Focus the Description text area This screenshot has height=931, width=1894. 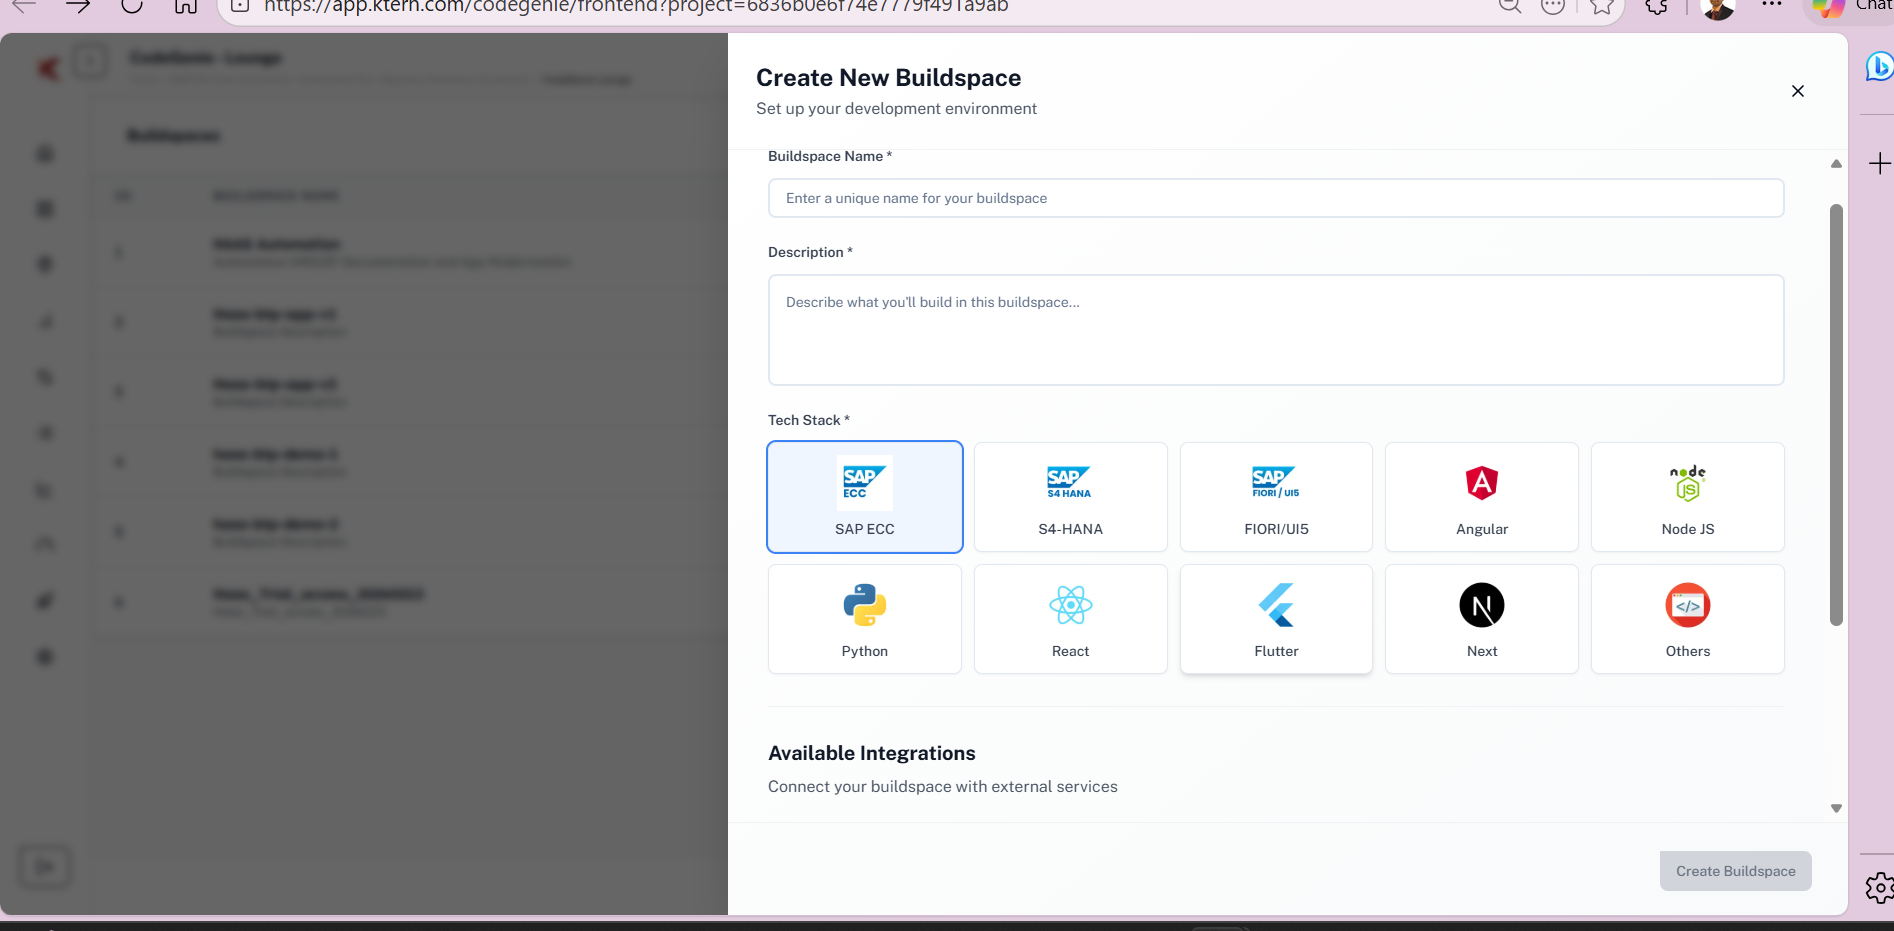(x=1275, y=330)
